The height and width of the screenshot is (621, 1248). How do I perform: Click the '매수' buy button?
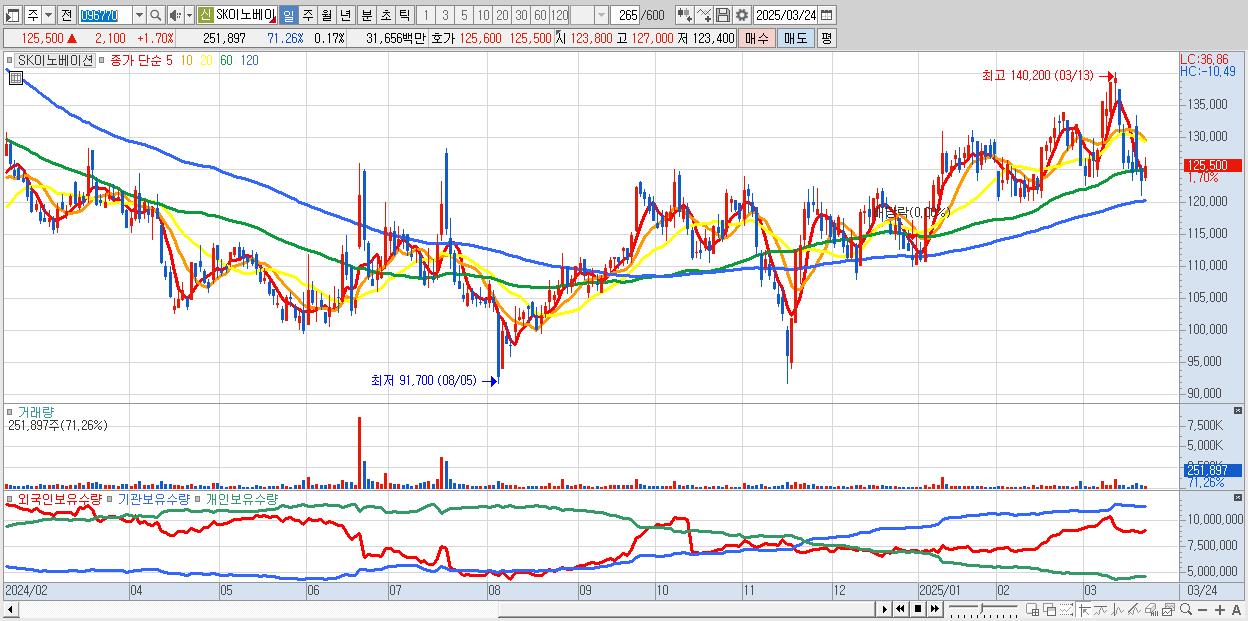(756, 38)
